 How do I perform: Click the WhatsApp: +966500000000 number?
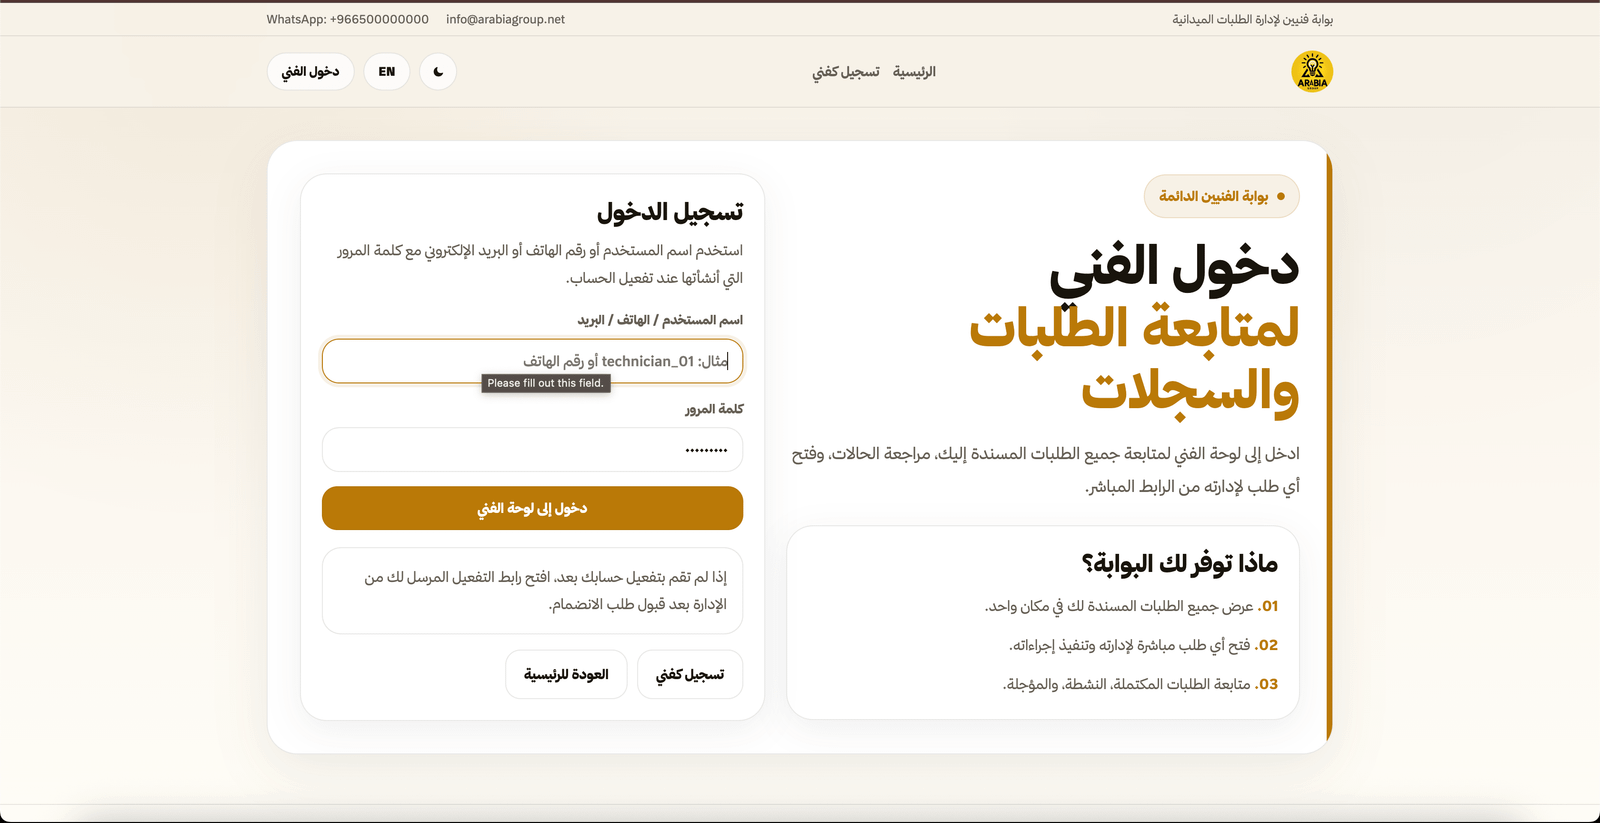pyautogui.click(x=348, y=19)
